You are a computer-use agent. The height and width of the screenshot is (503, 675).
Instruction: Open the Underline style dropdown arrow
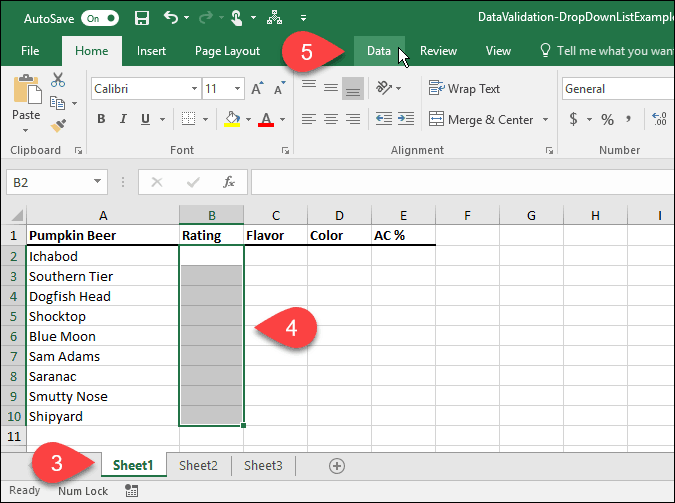tap(162, 119)
